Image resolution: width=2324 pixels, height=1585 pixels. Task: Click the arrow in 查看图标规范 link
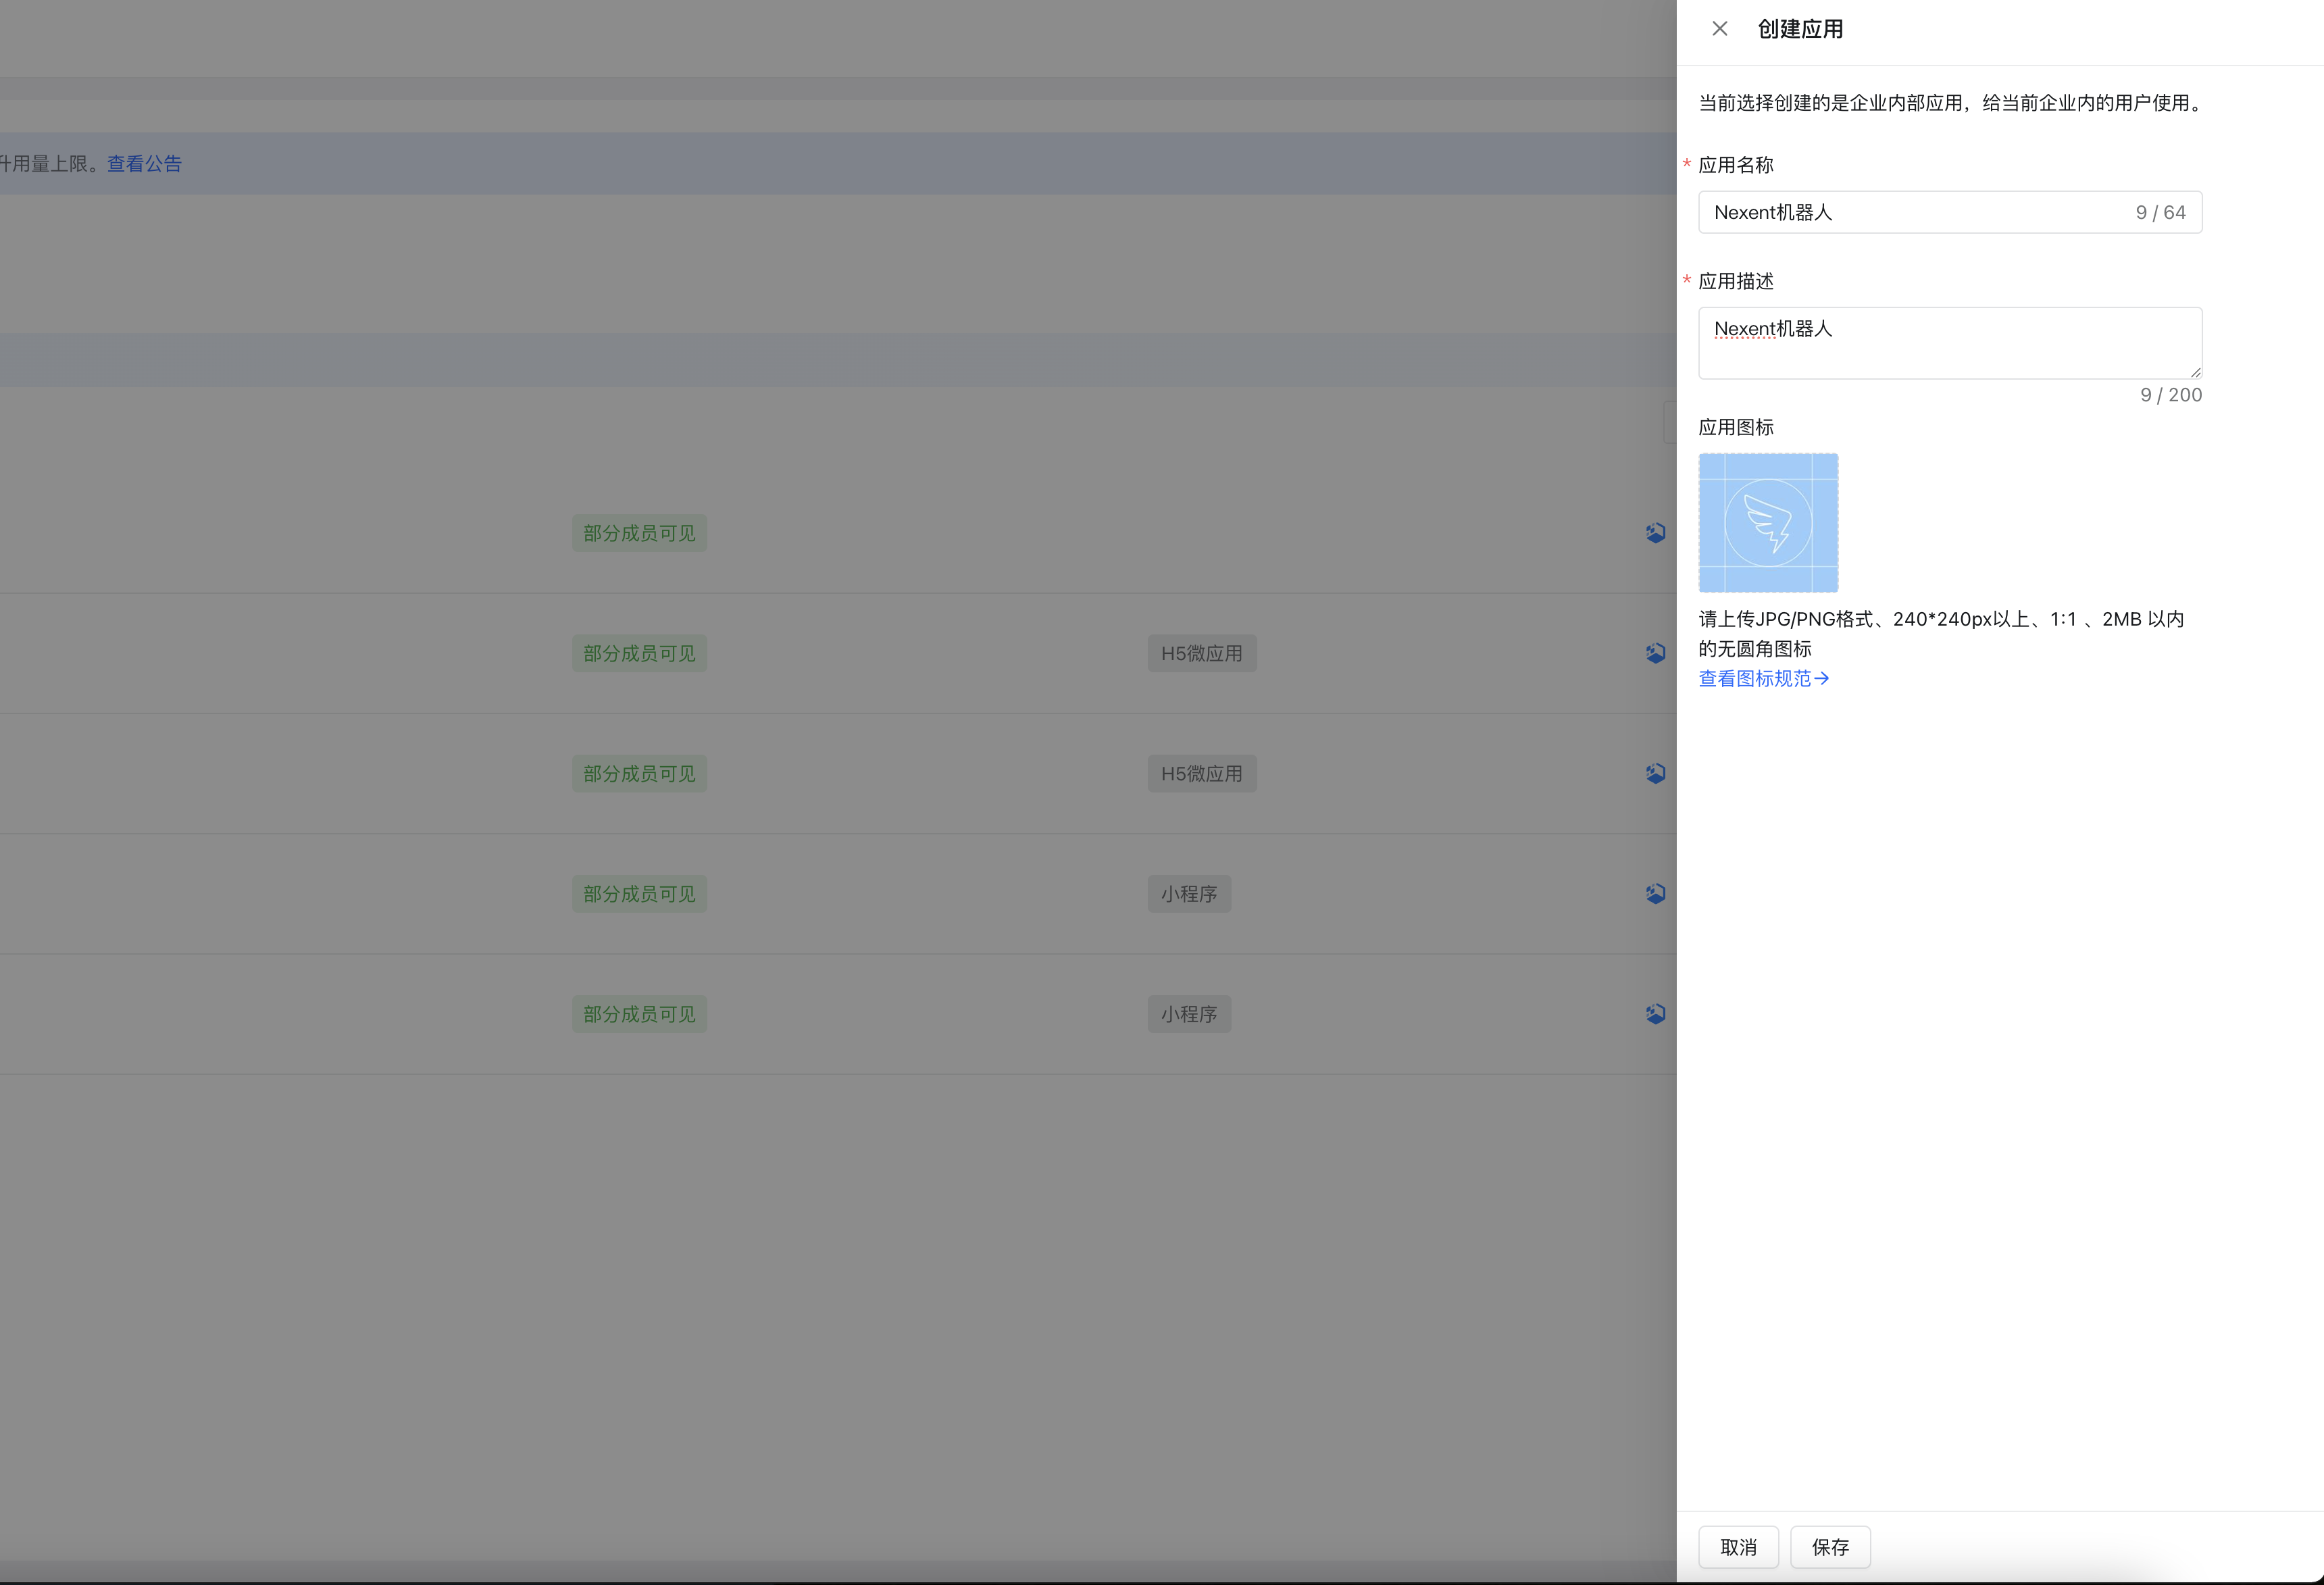[1822, 679]
